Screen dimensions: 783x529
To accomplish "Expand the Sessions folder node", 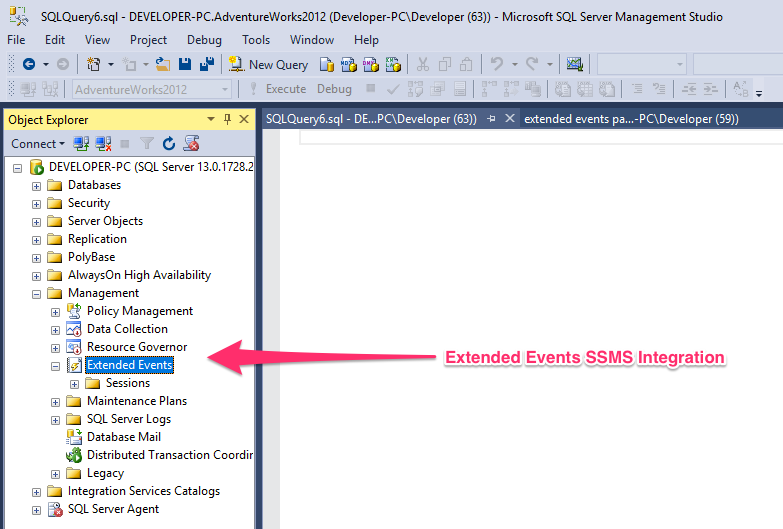I will (x=74, y=384).
